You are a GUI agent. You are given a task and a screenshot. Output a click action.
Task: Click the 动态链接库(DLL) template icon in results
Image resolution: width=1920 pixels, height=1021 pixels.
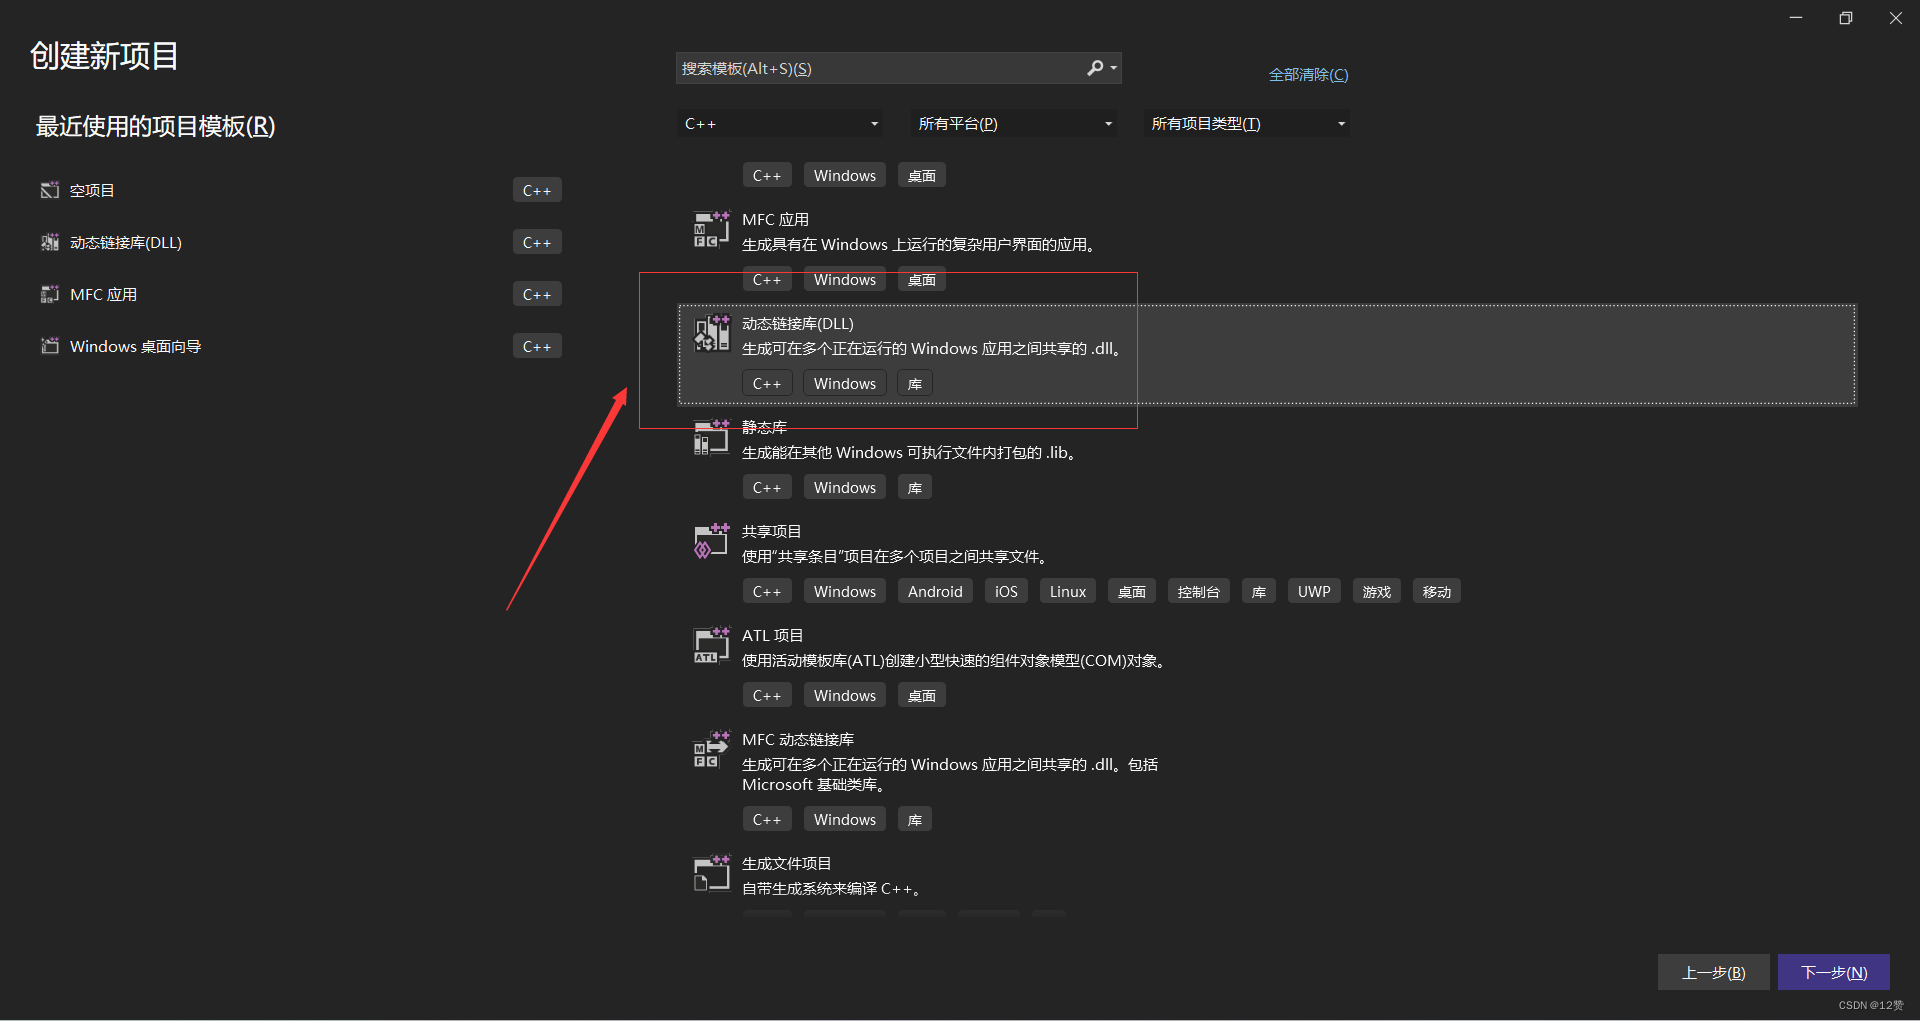tap(712, 334)
